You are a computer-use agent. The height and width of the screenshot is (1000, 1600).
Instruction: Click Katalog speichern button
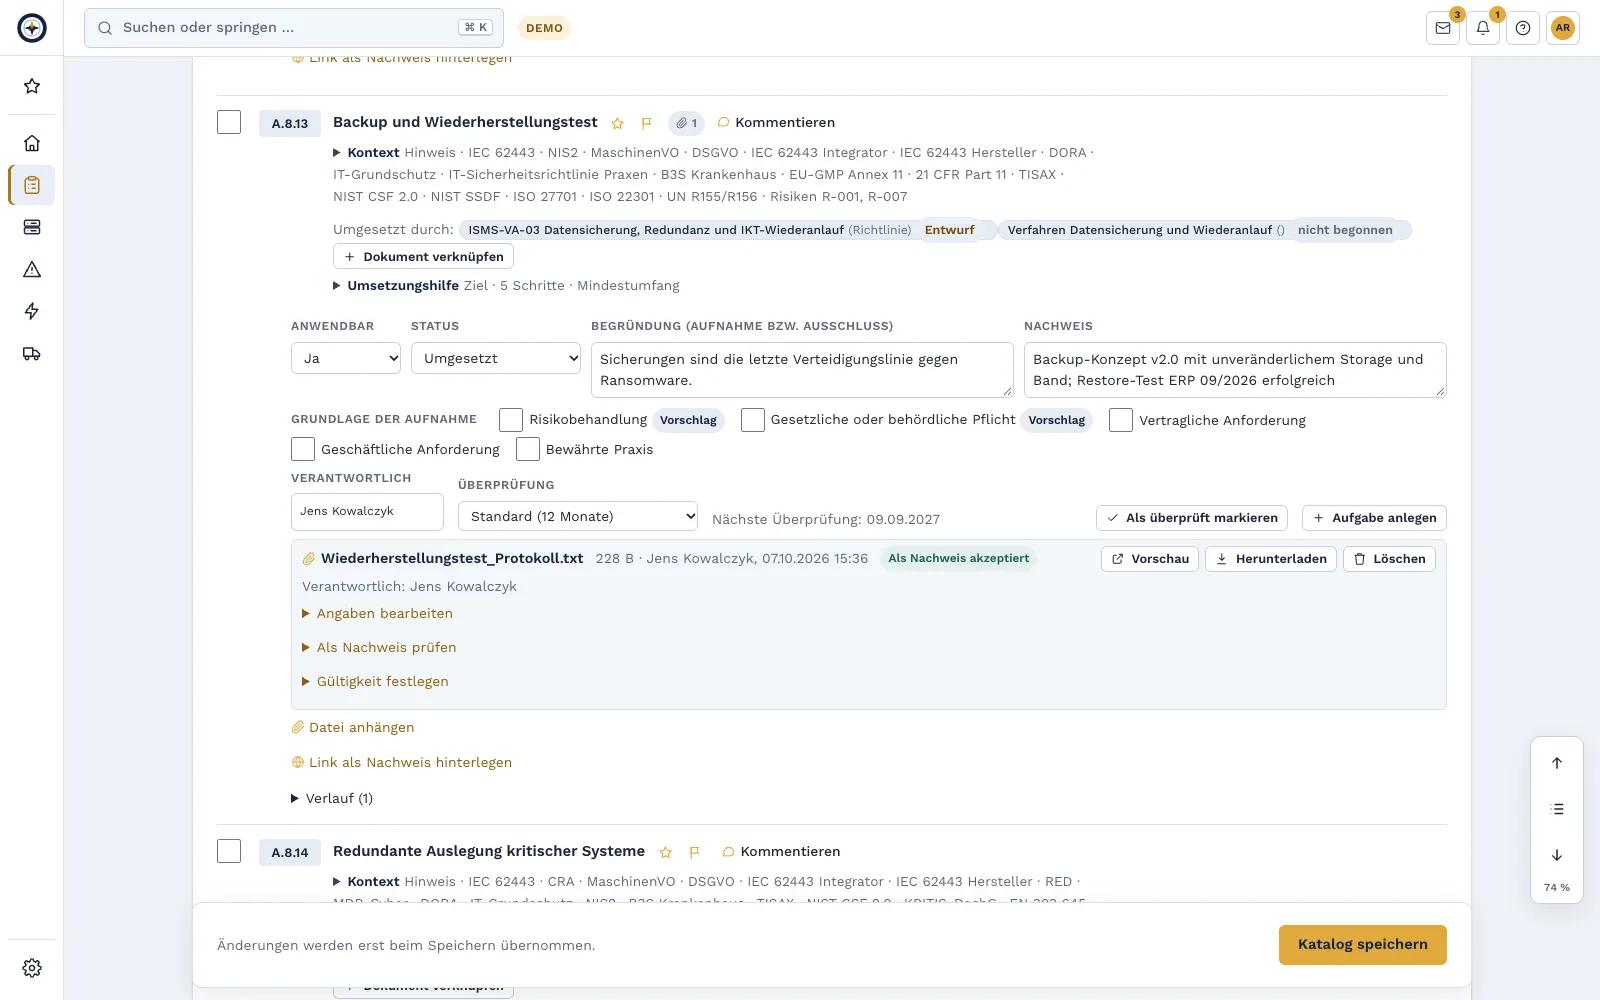click(x=1363, y=945)
